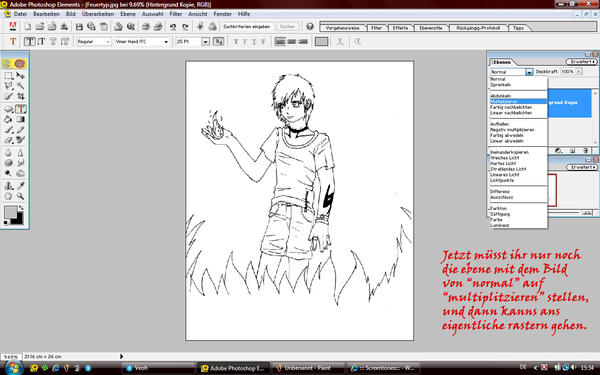Viewport: 600px width, 375px height.
Task: Select the Hintergrund Kopie layer
Action: tap(570, 103)
